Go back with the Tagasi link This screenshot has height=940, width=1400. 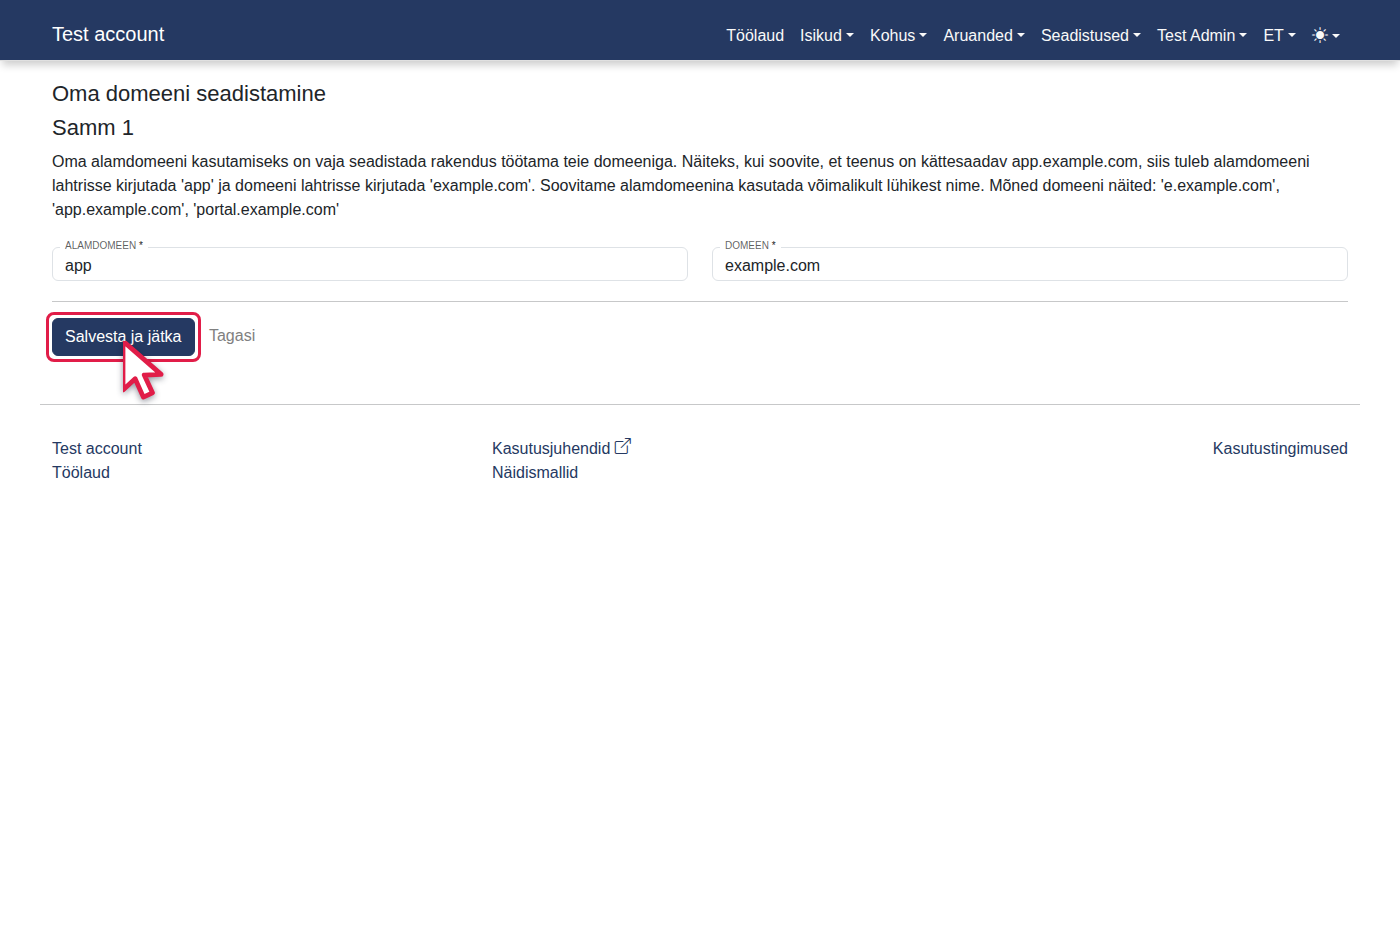[232, 336]
